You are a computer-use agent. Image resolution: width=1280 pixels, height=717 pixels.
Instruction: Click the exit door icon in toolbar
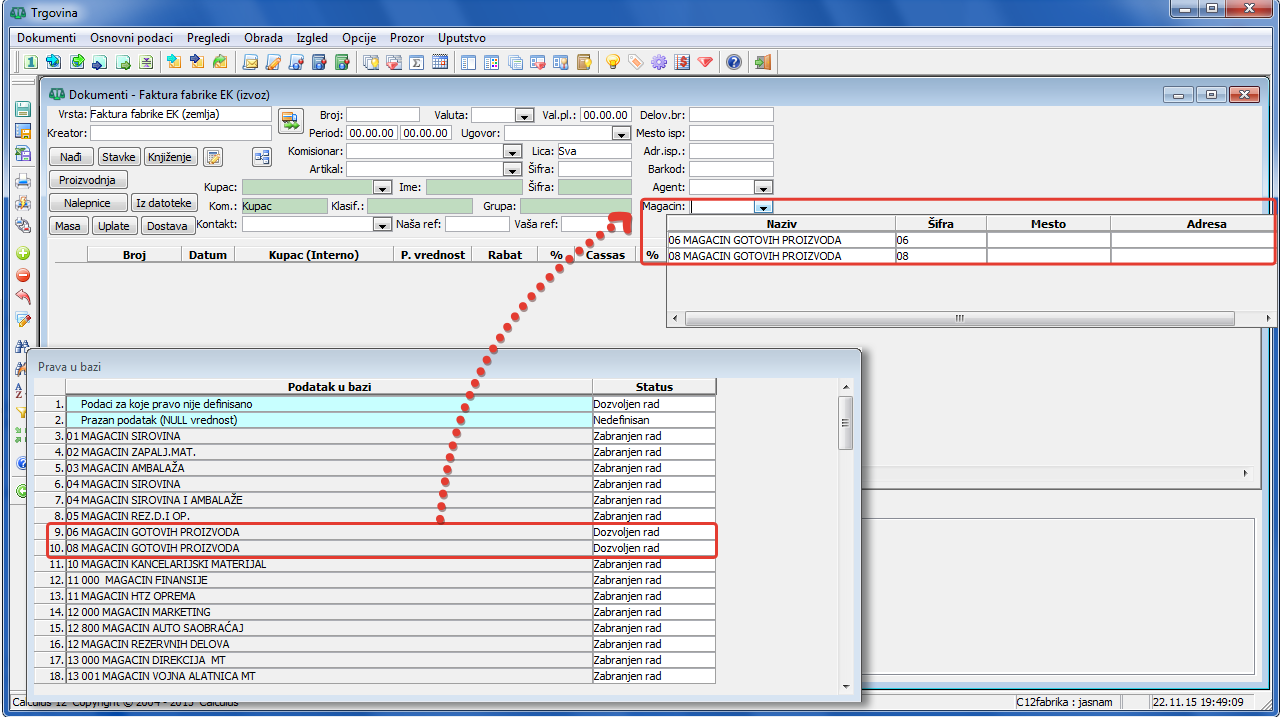coord(762,62)
